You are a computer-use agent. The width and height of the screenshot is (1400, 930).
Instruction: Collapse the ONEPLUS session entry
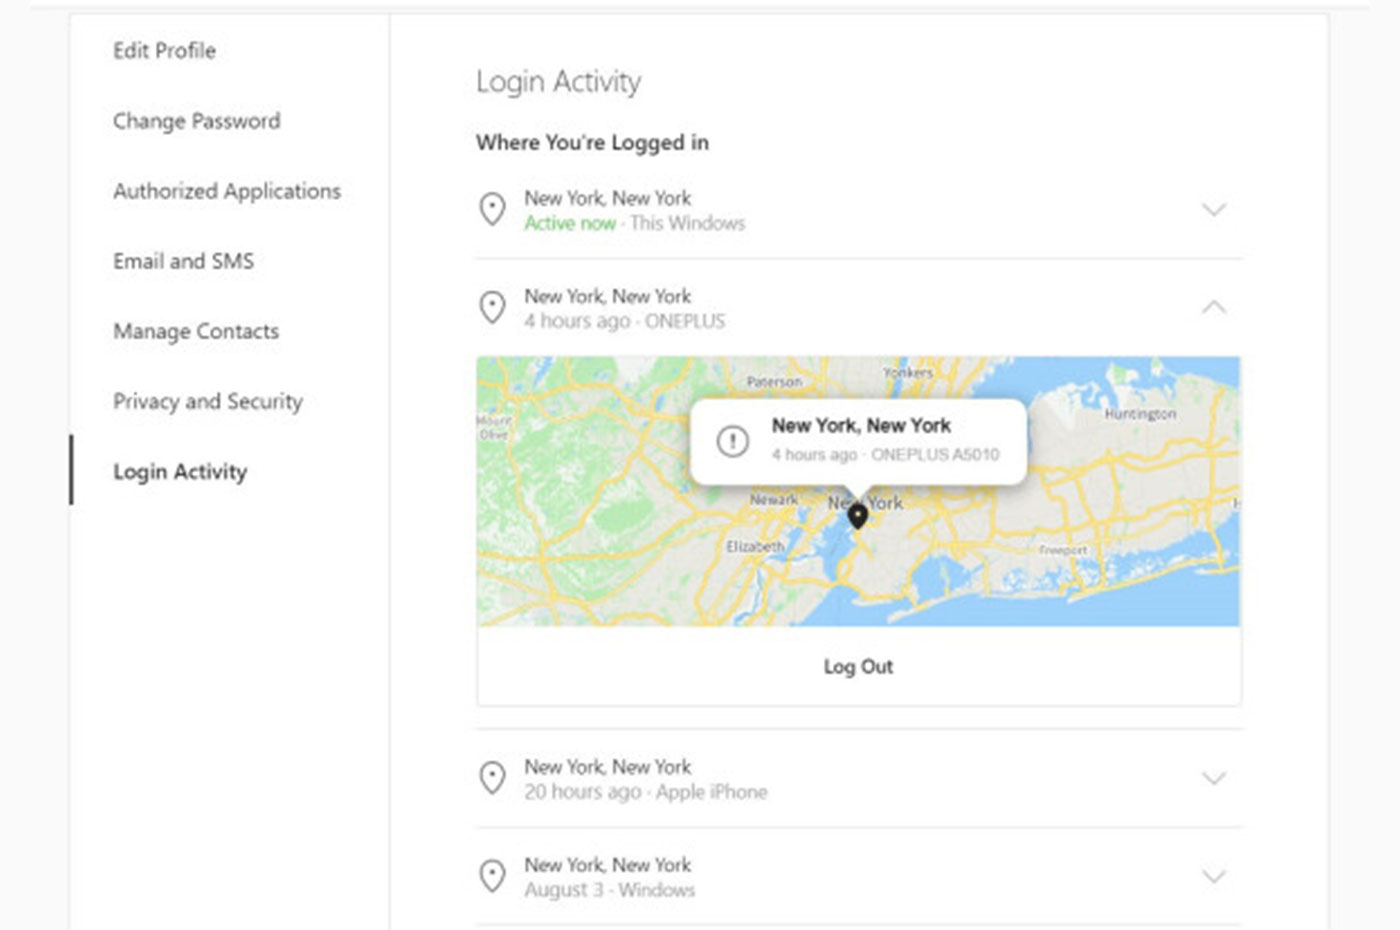(x=1213, y=307)
